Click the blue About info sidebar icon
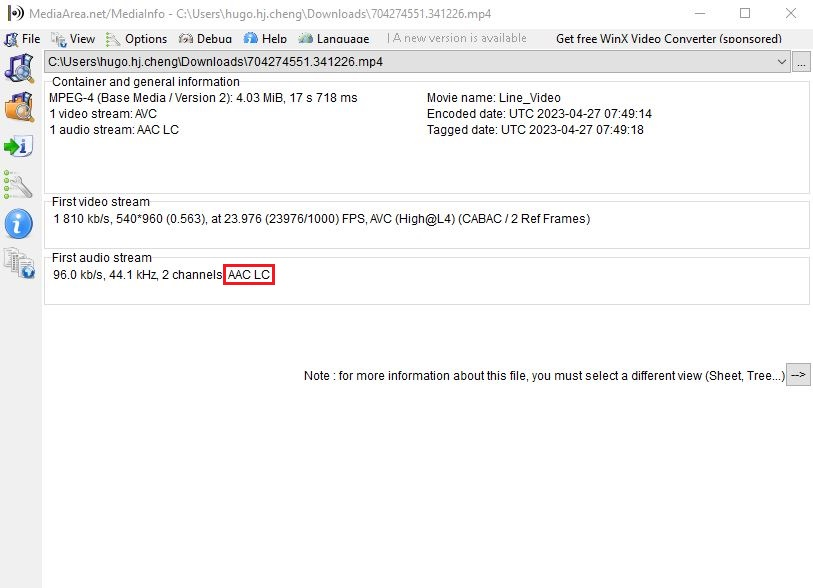Viewport: 813px width, 588px height. pyautogui.click(x=19, y=224)
